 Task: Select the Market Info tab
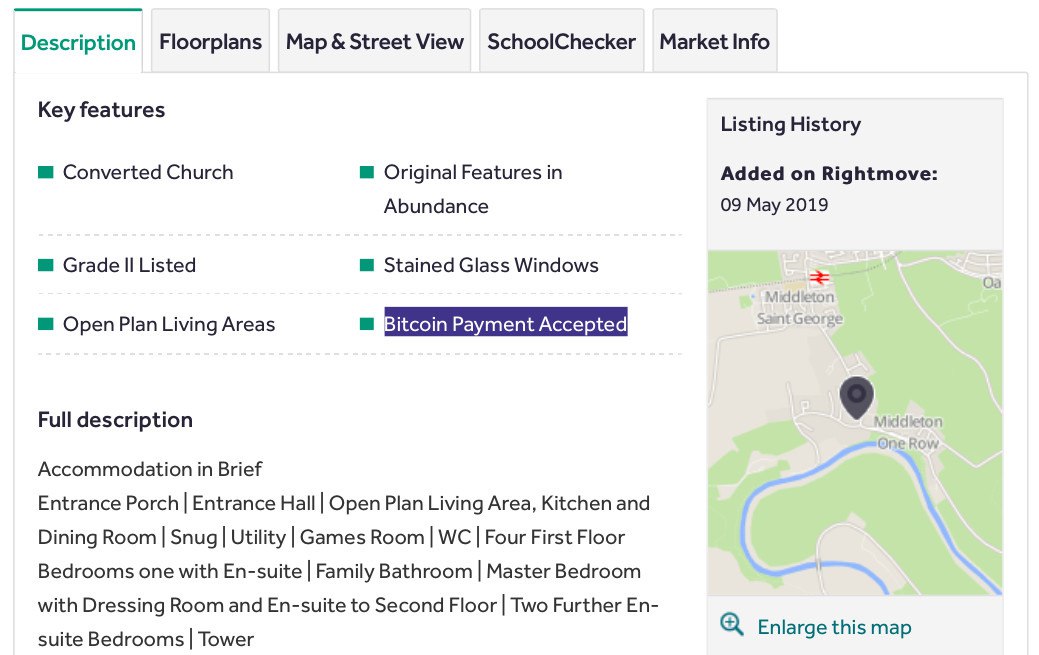(x=714, y=42)
